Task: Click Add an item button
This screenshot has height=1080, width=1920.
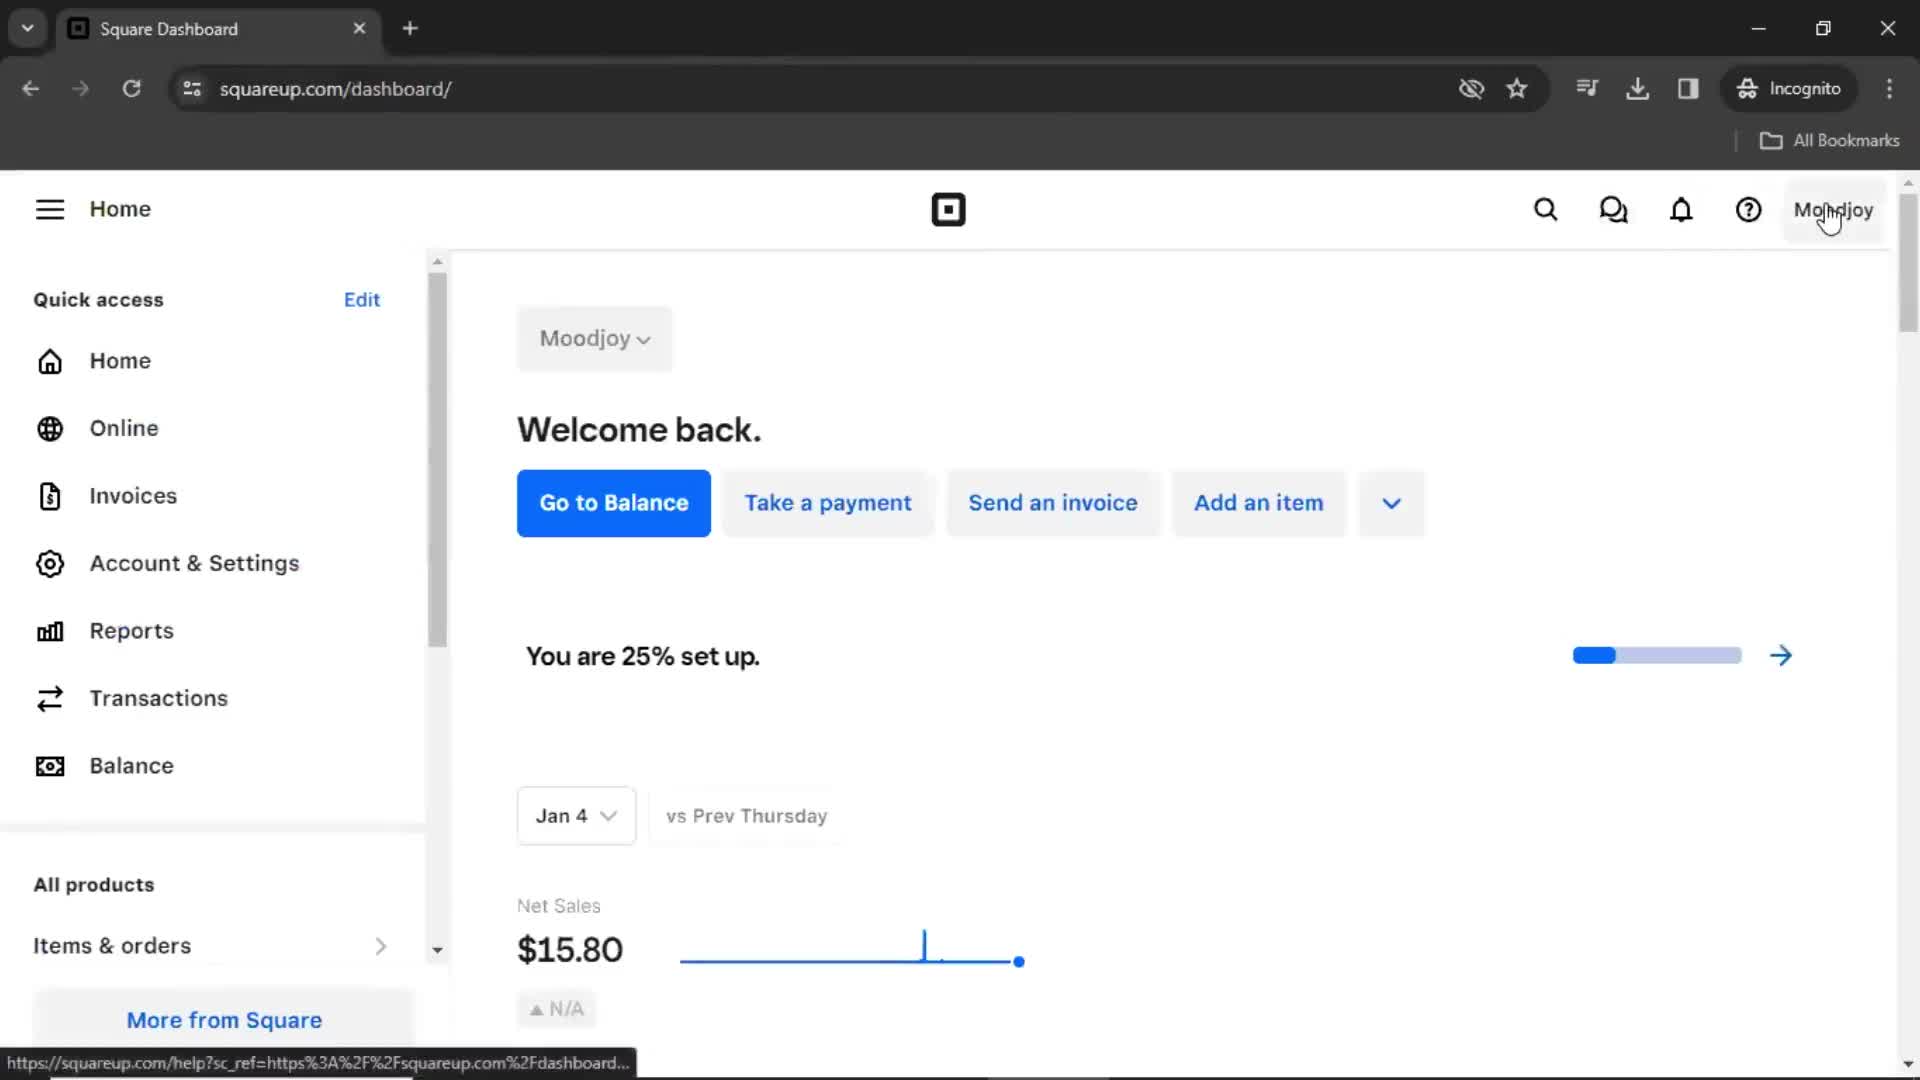Action: point(1259,503)
